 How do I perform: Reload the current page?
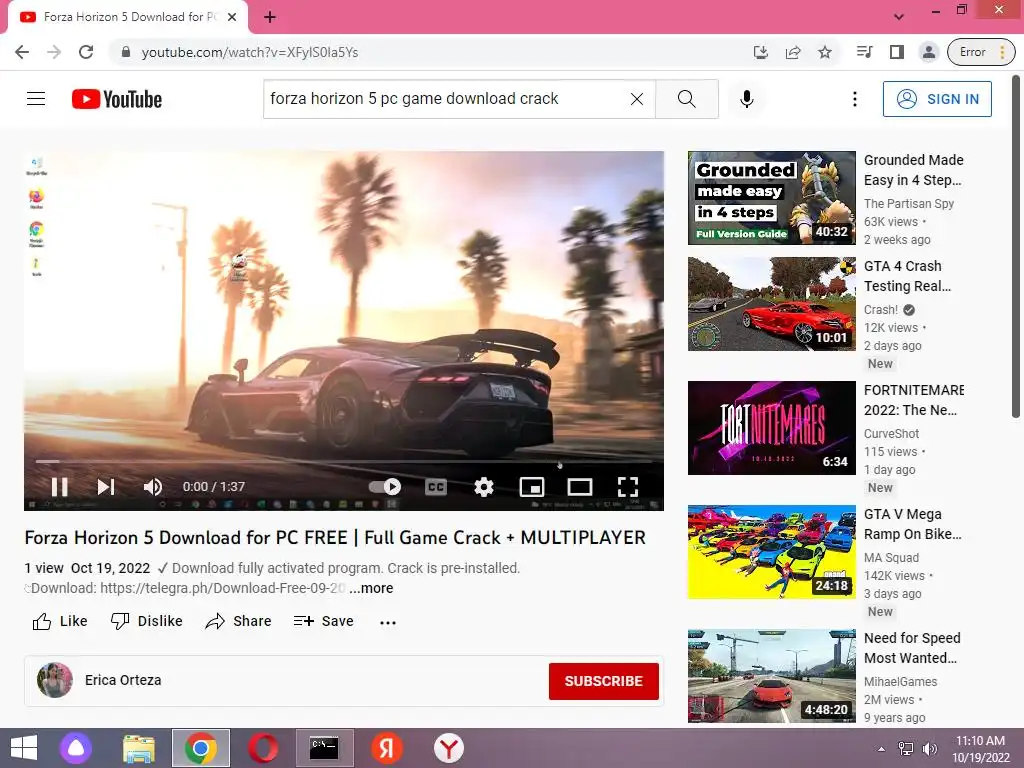86,52
